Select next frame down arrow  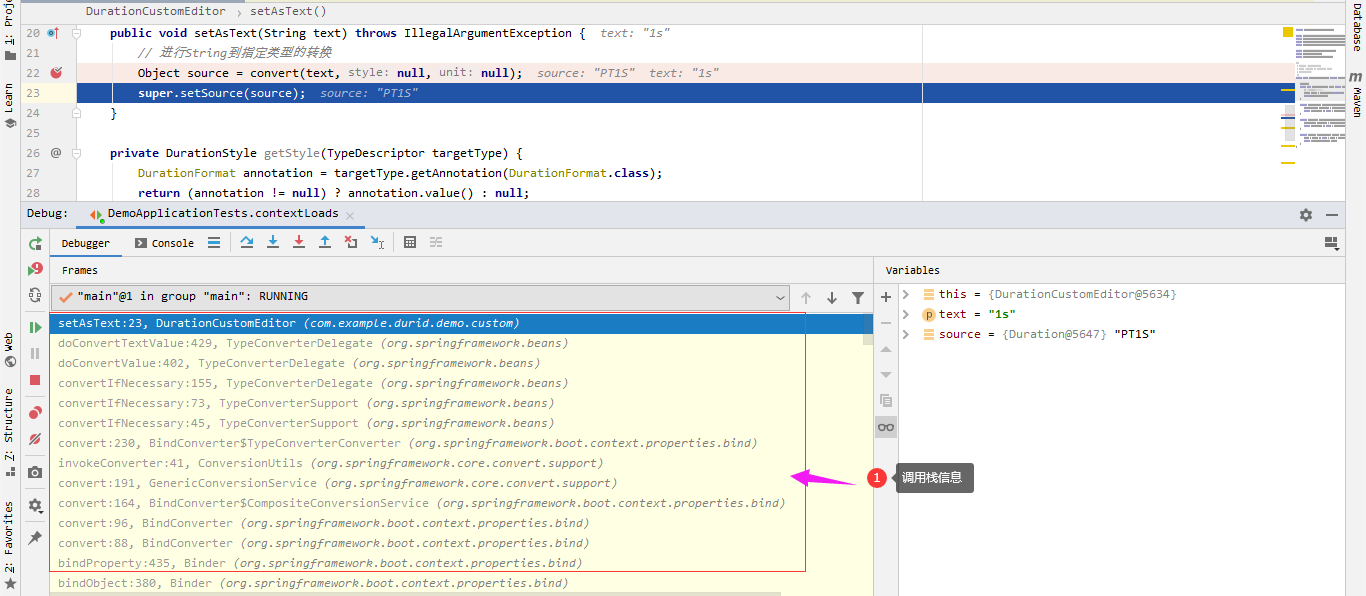(832, 298)
